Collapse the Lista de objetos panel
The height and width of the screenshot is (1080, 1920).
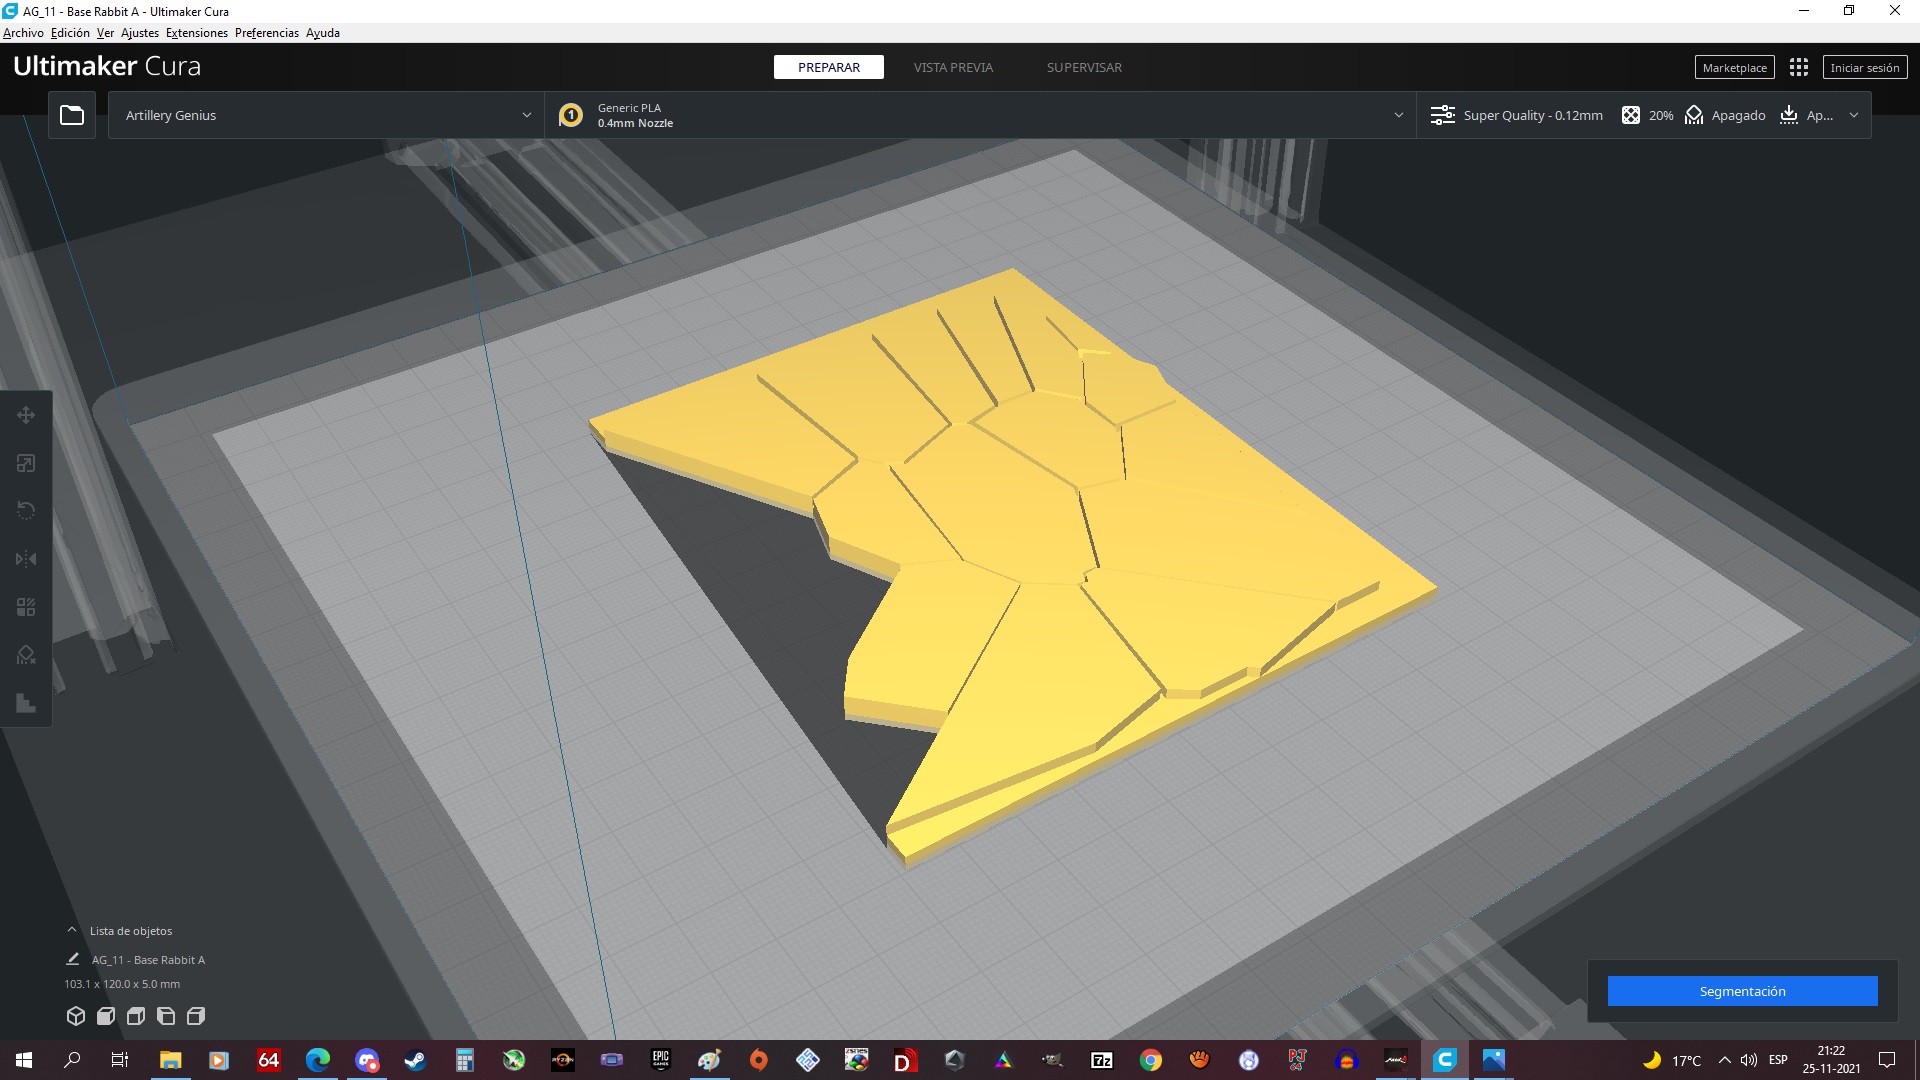pos(72,930)
